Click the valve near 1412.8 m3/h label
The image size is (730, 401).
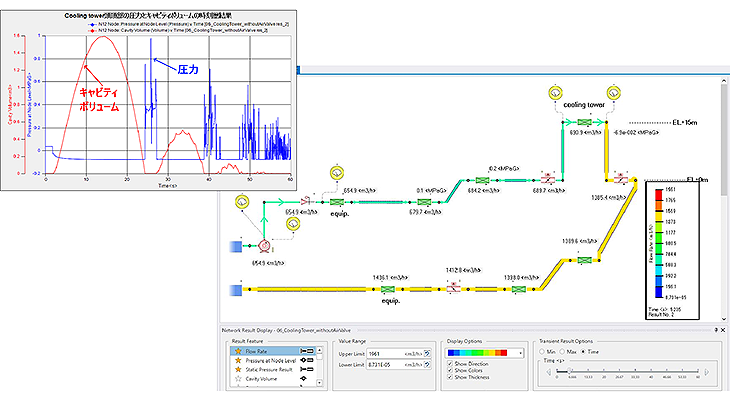point(453,288)
